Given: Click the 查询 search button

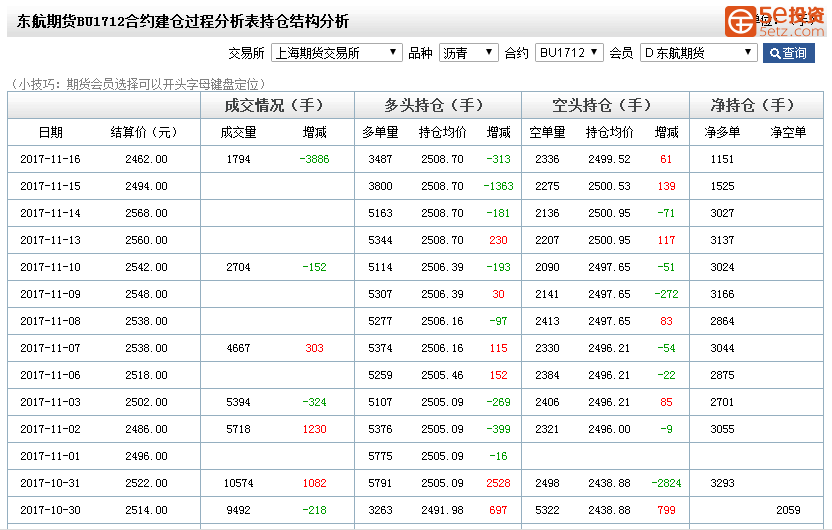Looking at the screenshot, I should coord(788,53).
